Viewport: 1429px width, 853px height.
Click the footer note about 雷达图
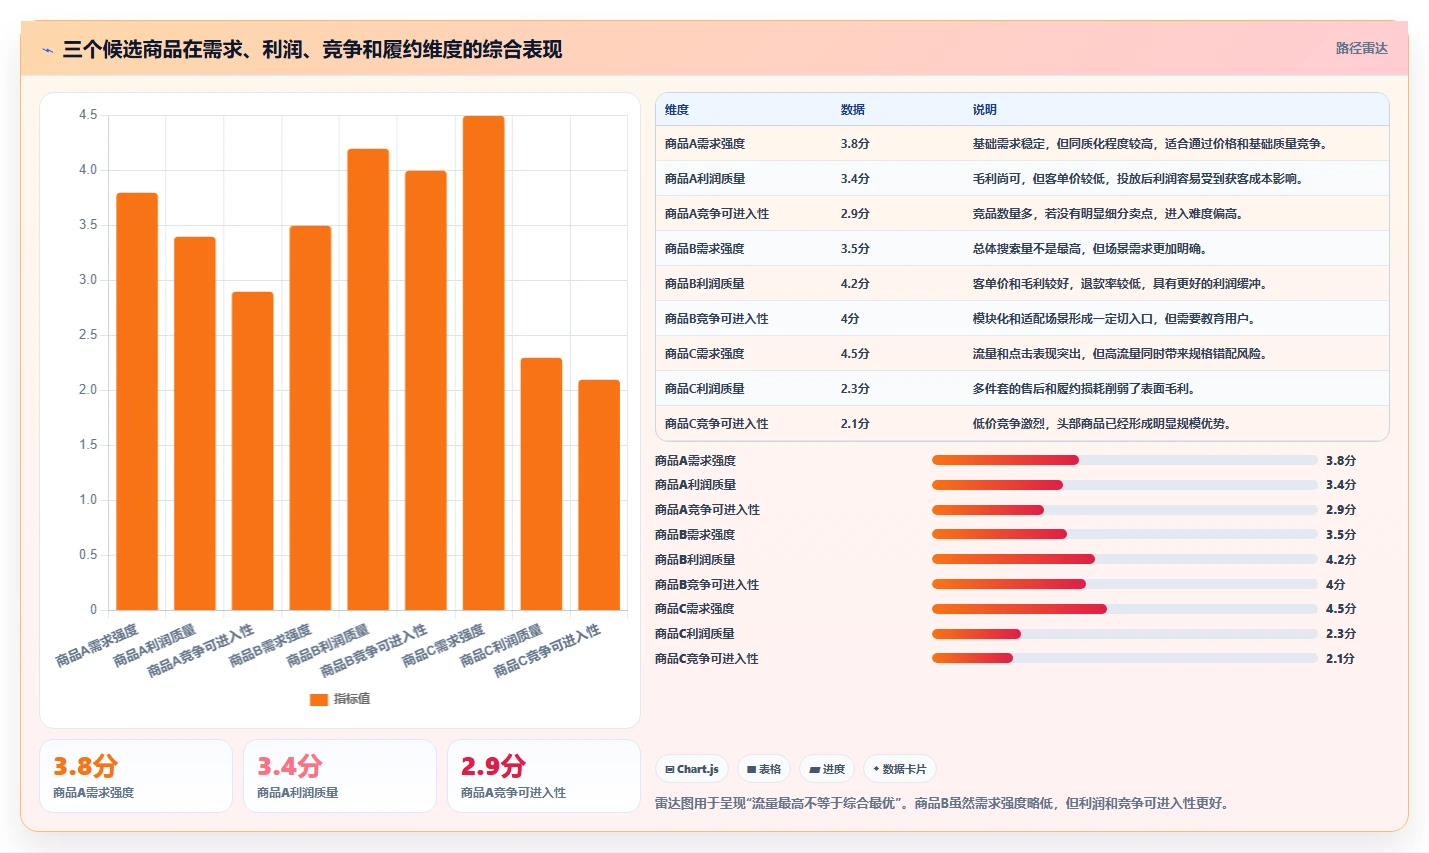click(944, 803)
